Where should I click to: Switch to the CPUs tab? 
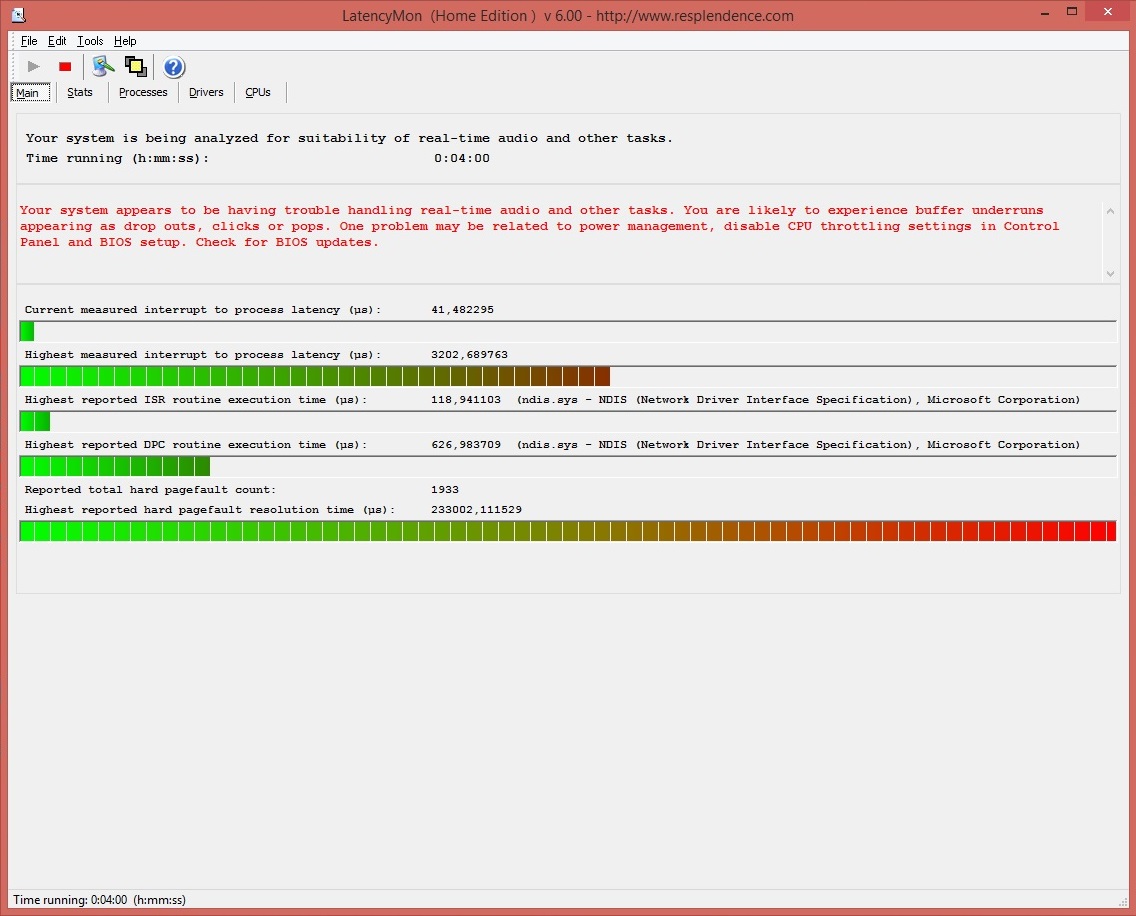click(258, 92)
